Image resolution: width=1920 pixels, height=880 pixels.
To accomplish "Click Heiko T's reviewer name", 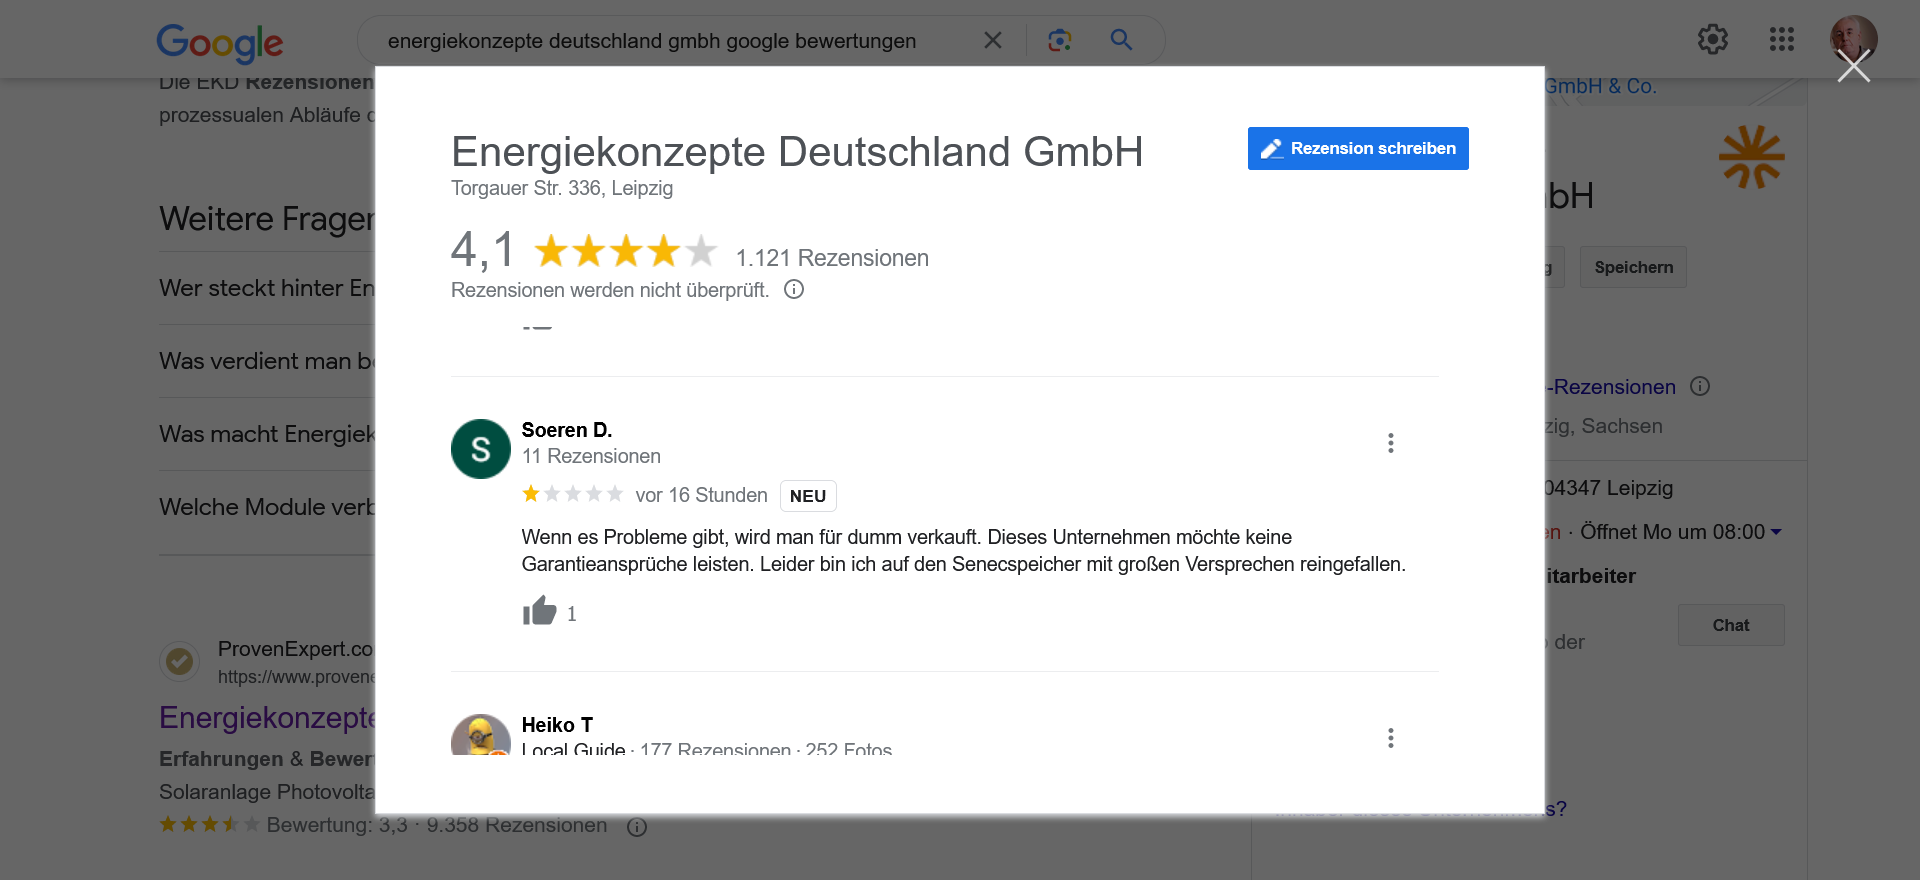I will coord(557,725).
